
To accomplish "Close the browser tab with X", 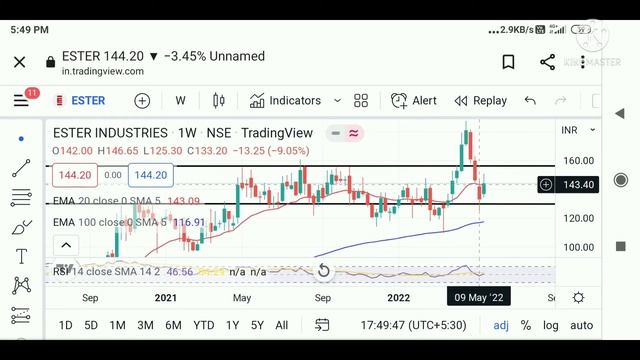I will pos(20,62).
